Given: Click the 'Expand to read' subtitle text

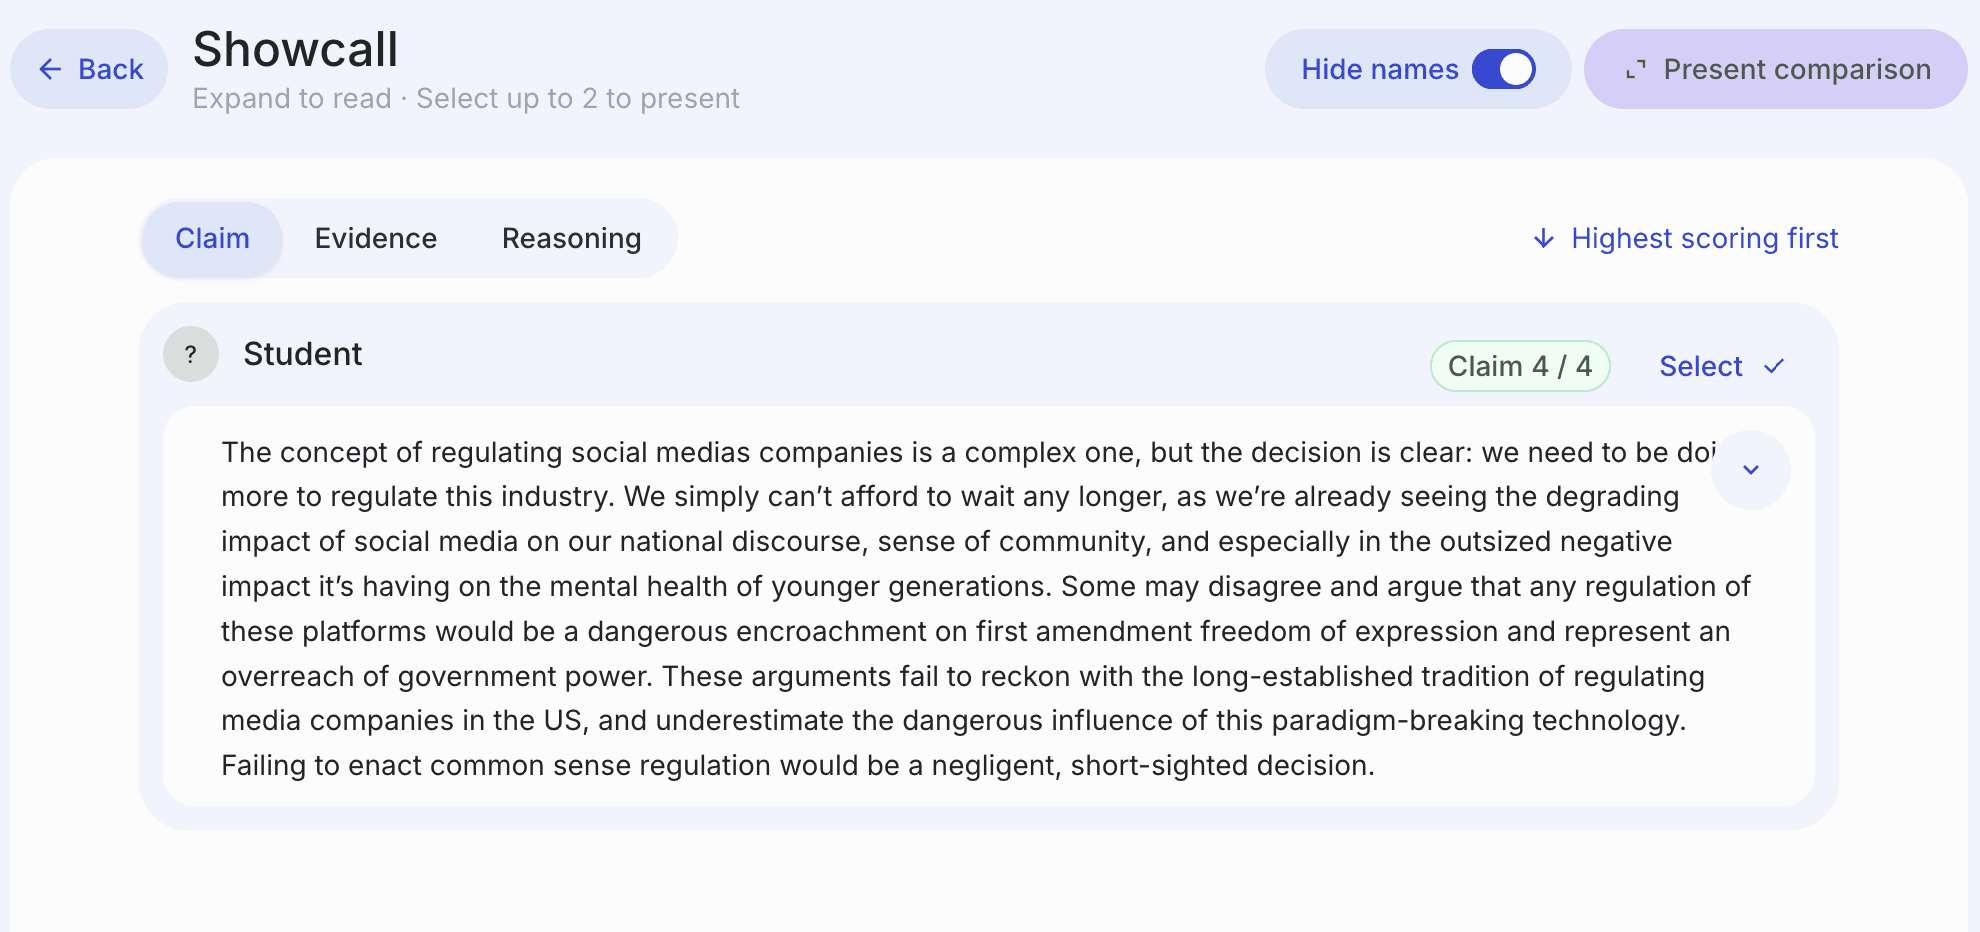Looking at the screenshot, I should [291, 98].
